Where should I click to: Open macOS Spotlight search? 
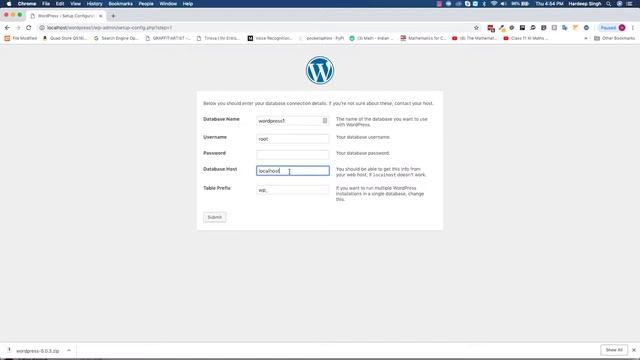[609, 4]
